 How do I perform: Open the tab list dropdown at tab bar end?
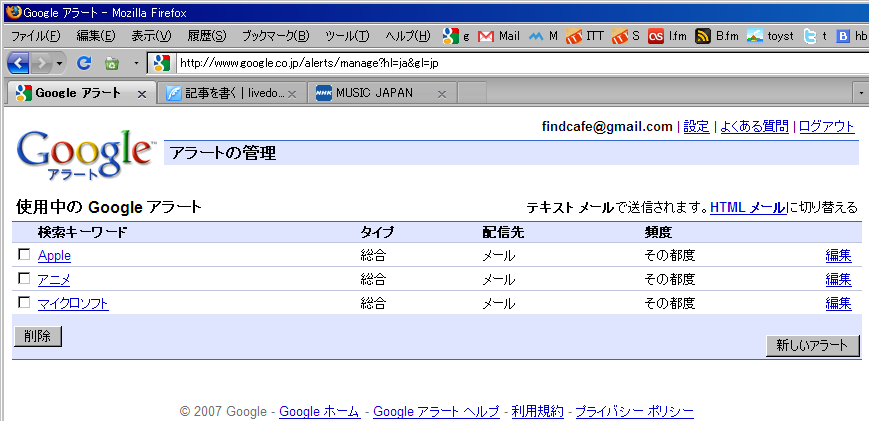tap(861, 93)
